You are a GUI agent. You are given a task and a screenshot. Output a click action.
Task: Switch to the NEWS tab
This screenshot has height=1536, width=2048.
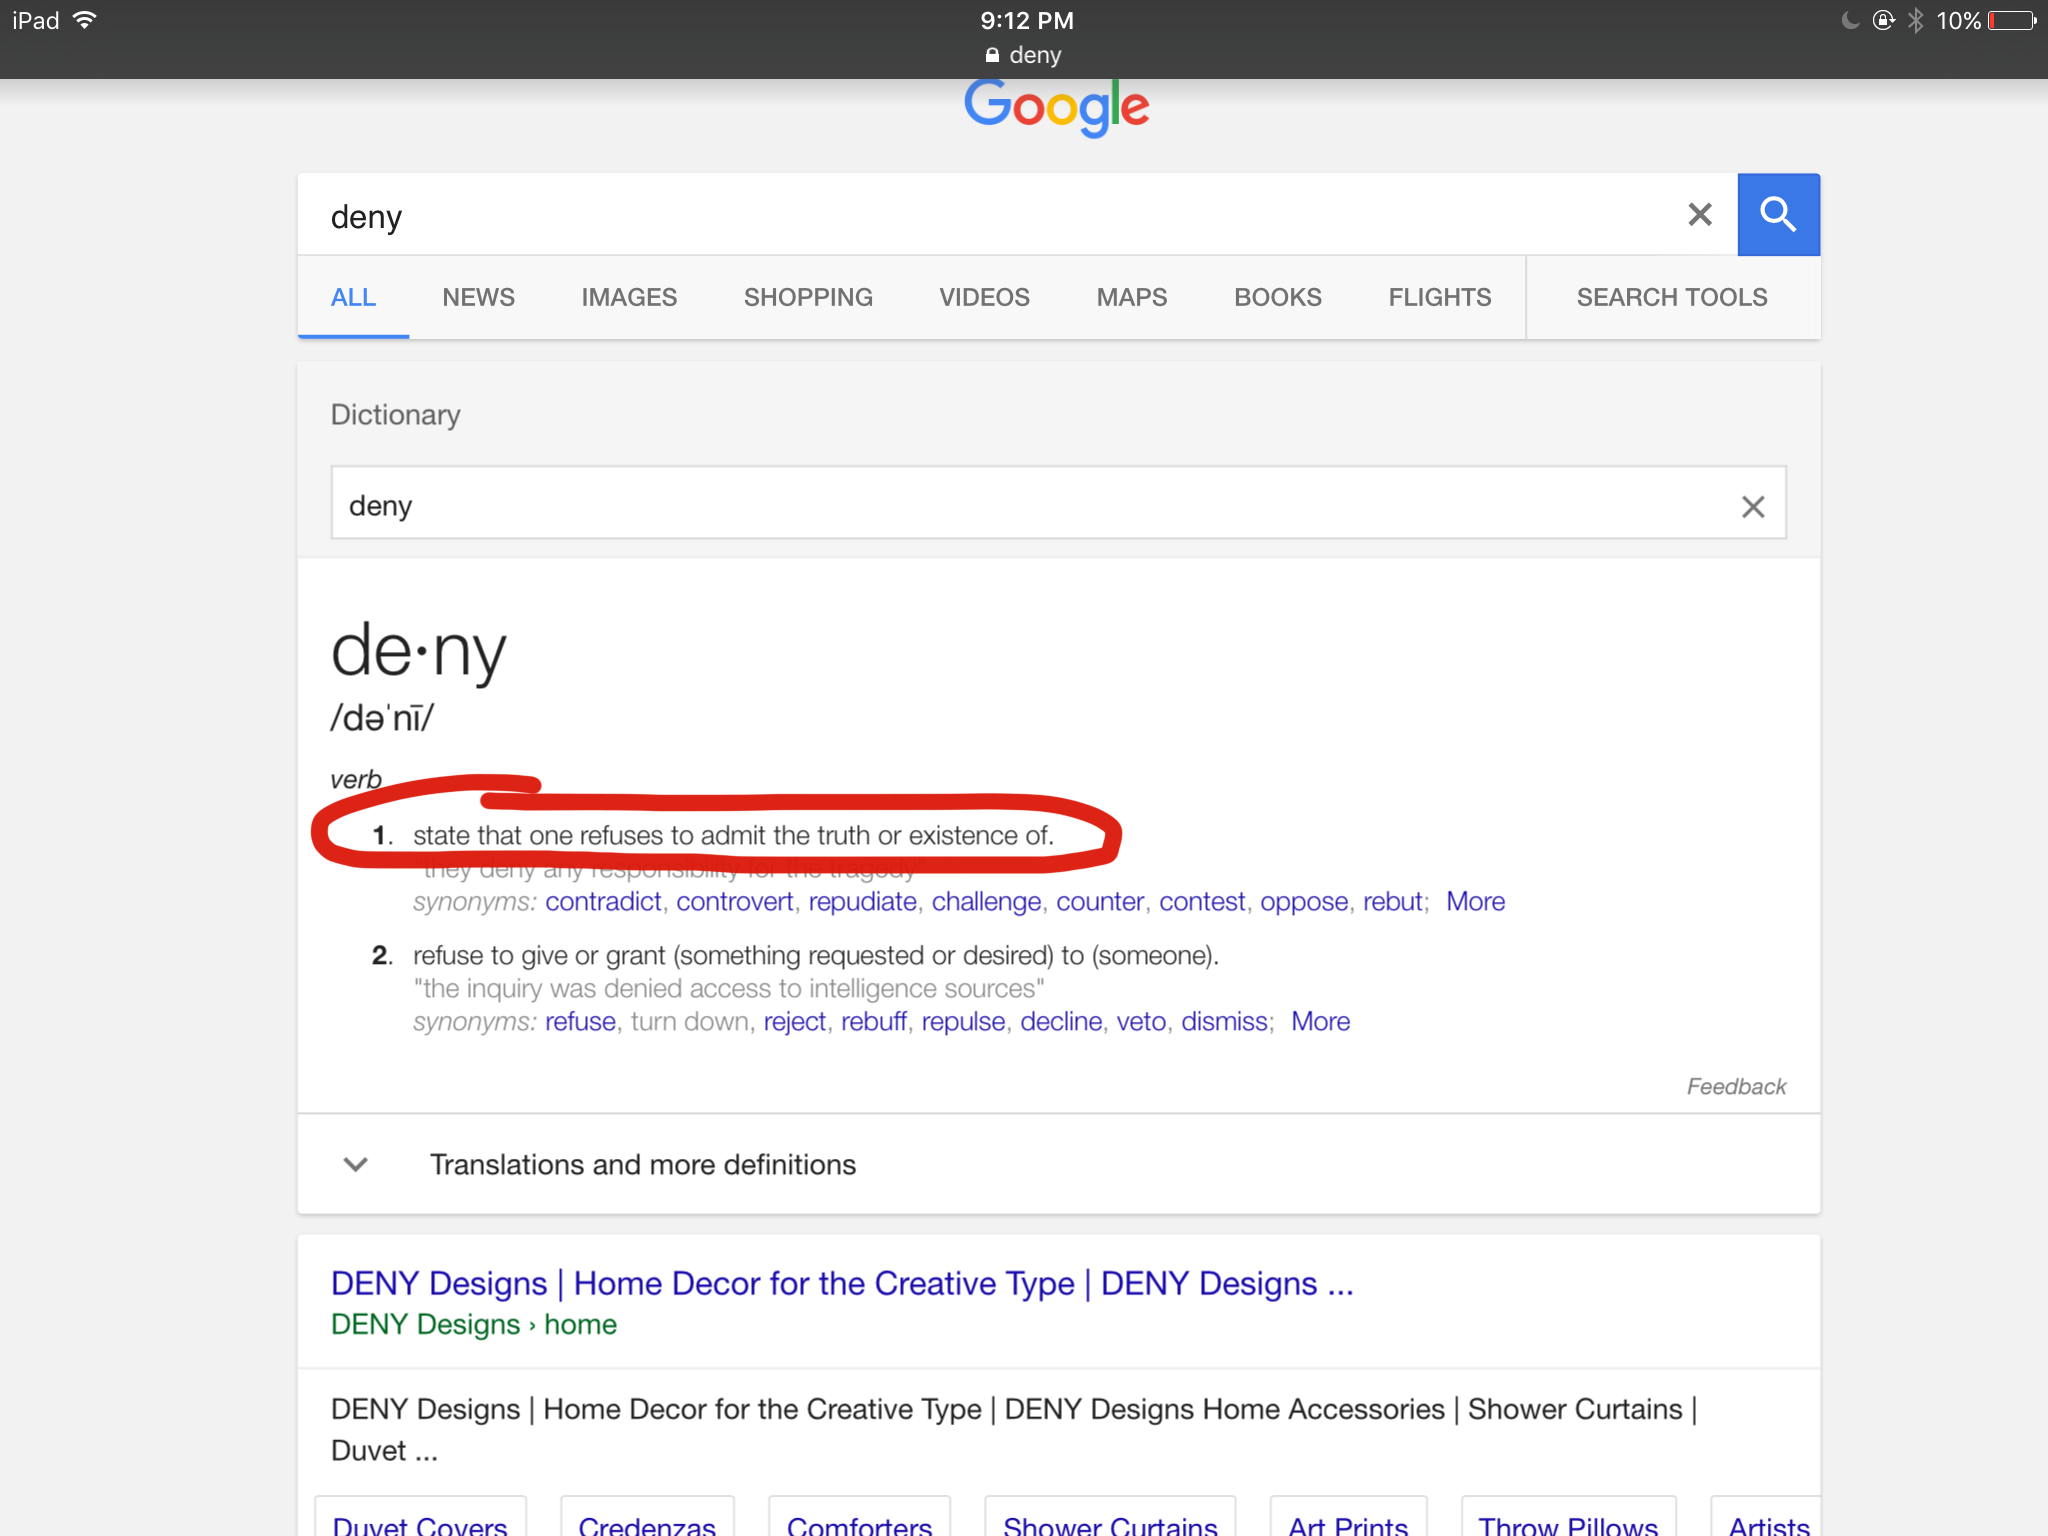tap(478, 297)
